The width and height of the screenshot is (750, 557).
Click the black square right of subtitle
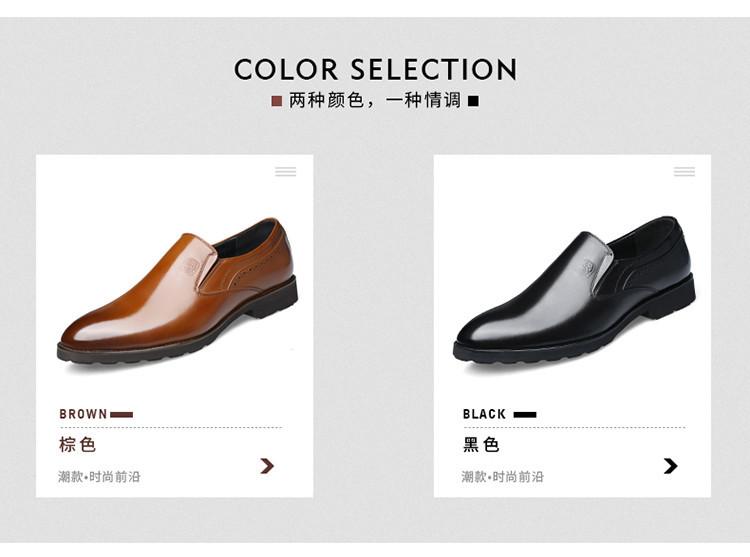tap(473, 101)
